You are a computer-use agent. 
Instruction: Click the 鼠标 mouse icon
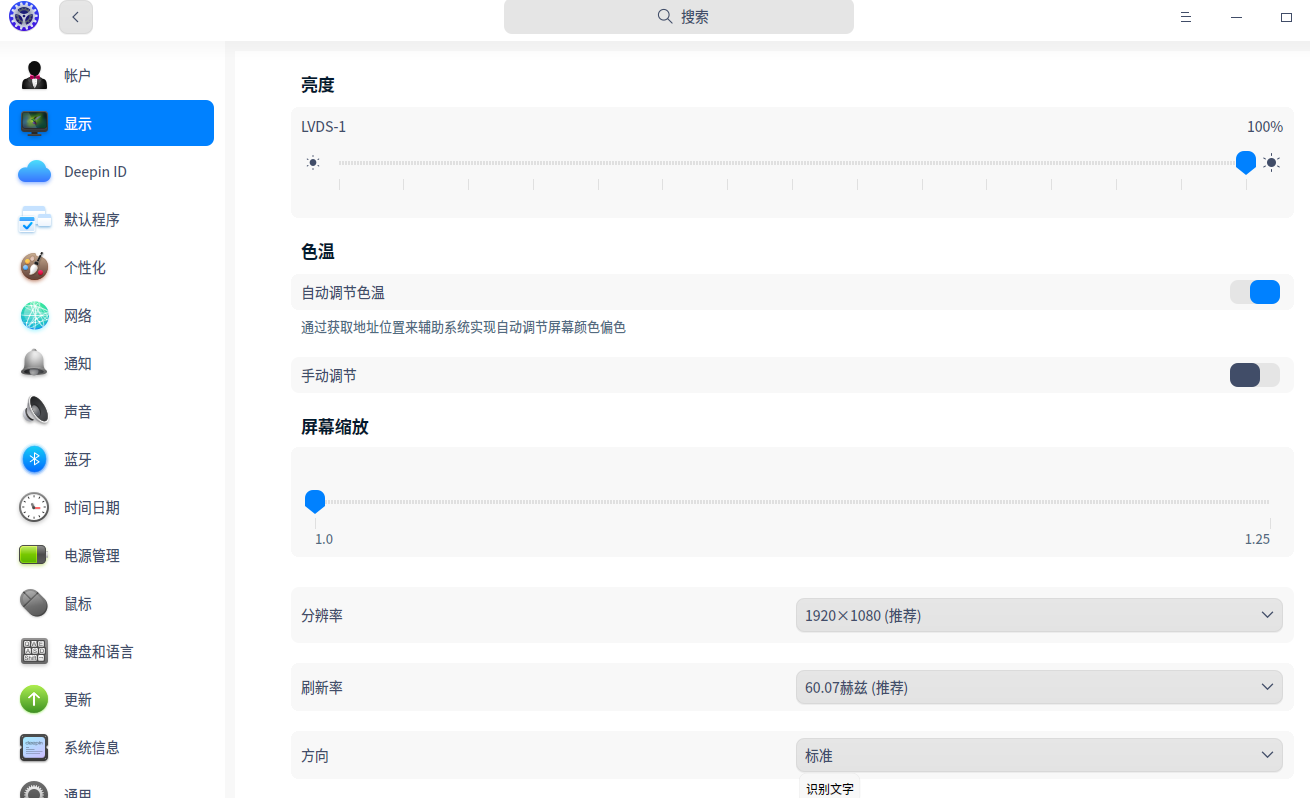tap(34, 604)
